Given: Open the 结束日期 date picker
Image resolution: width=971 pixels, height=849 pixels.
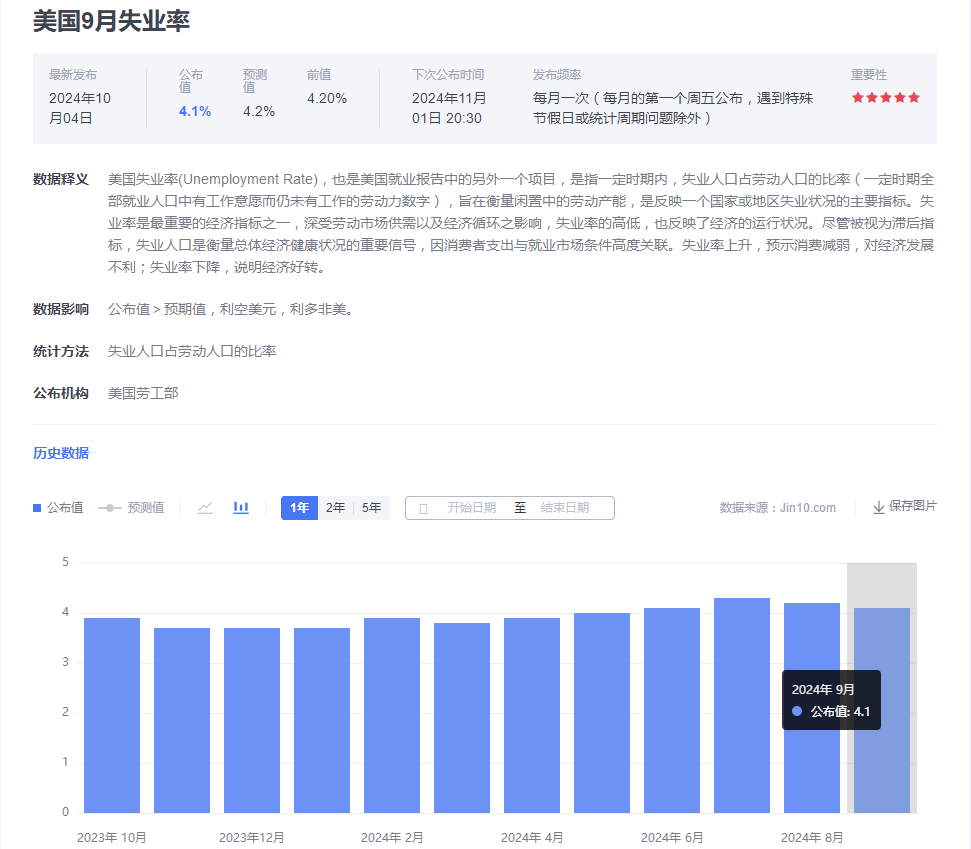Looking at the screenshot, I should click(x=565, y=508).
